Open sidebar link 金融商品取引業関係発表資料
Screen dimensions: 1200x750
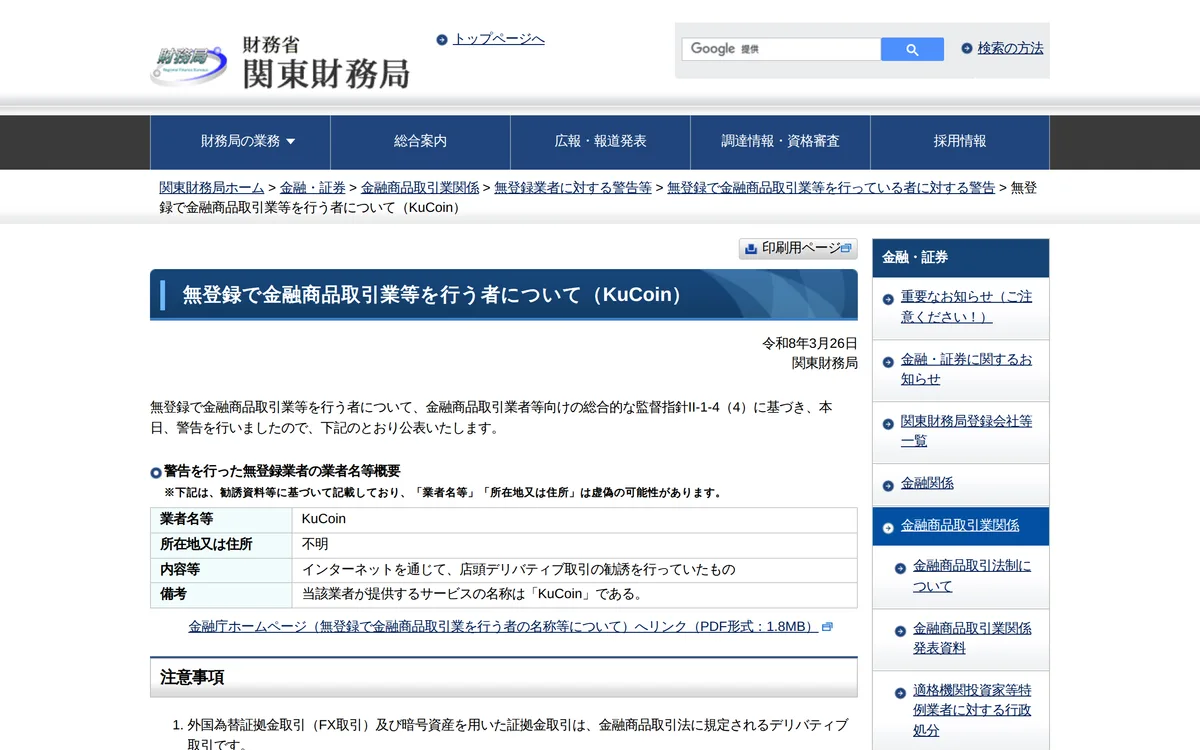coord(972,638)
